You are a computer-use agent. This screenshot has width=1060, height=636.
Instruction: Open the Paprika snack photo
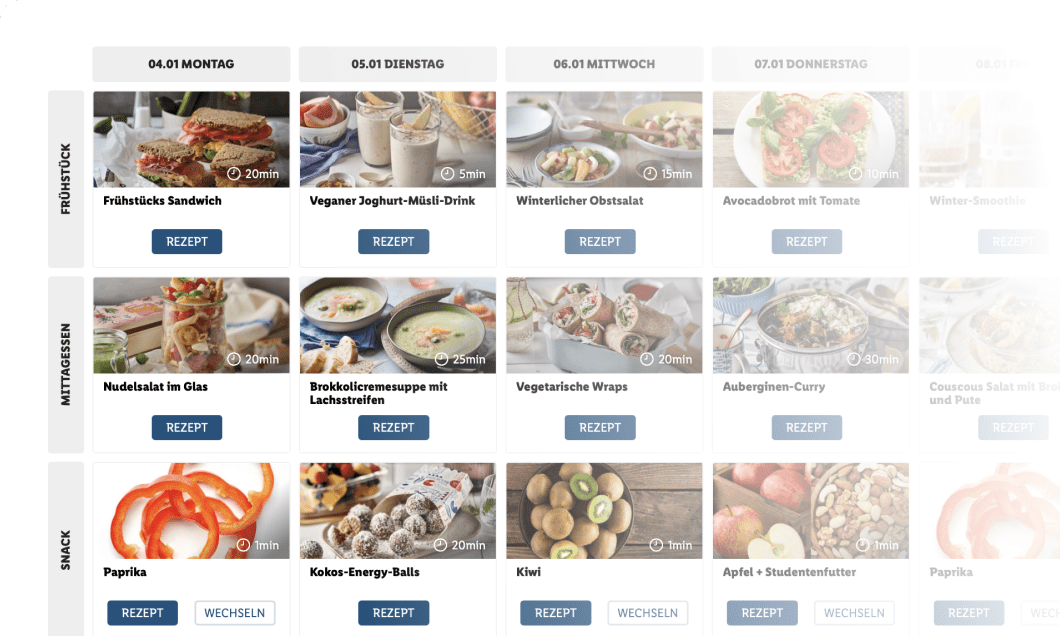(x=191, y=511)
